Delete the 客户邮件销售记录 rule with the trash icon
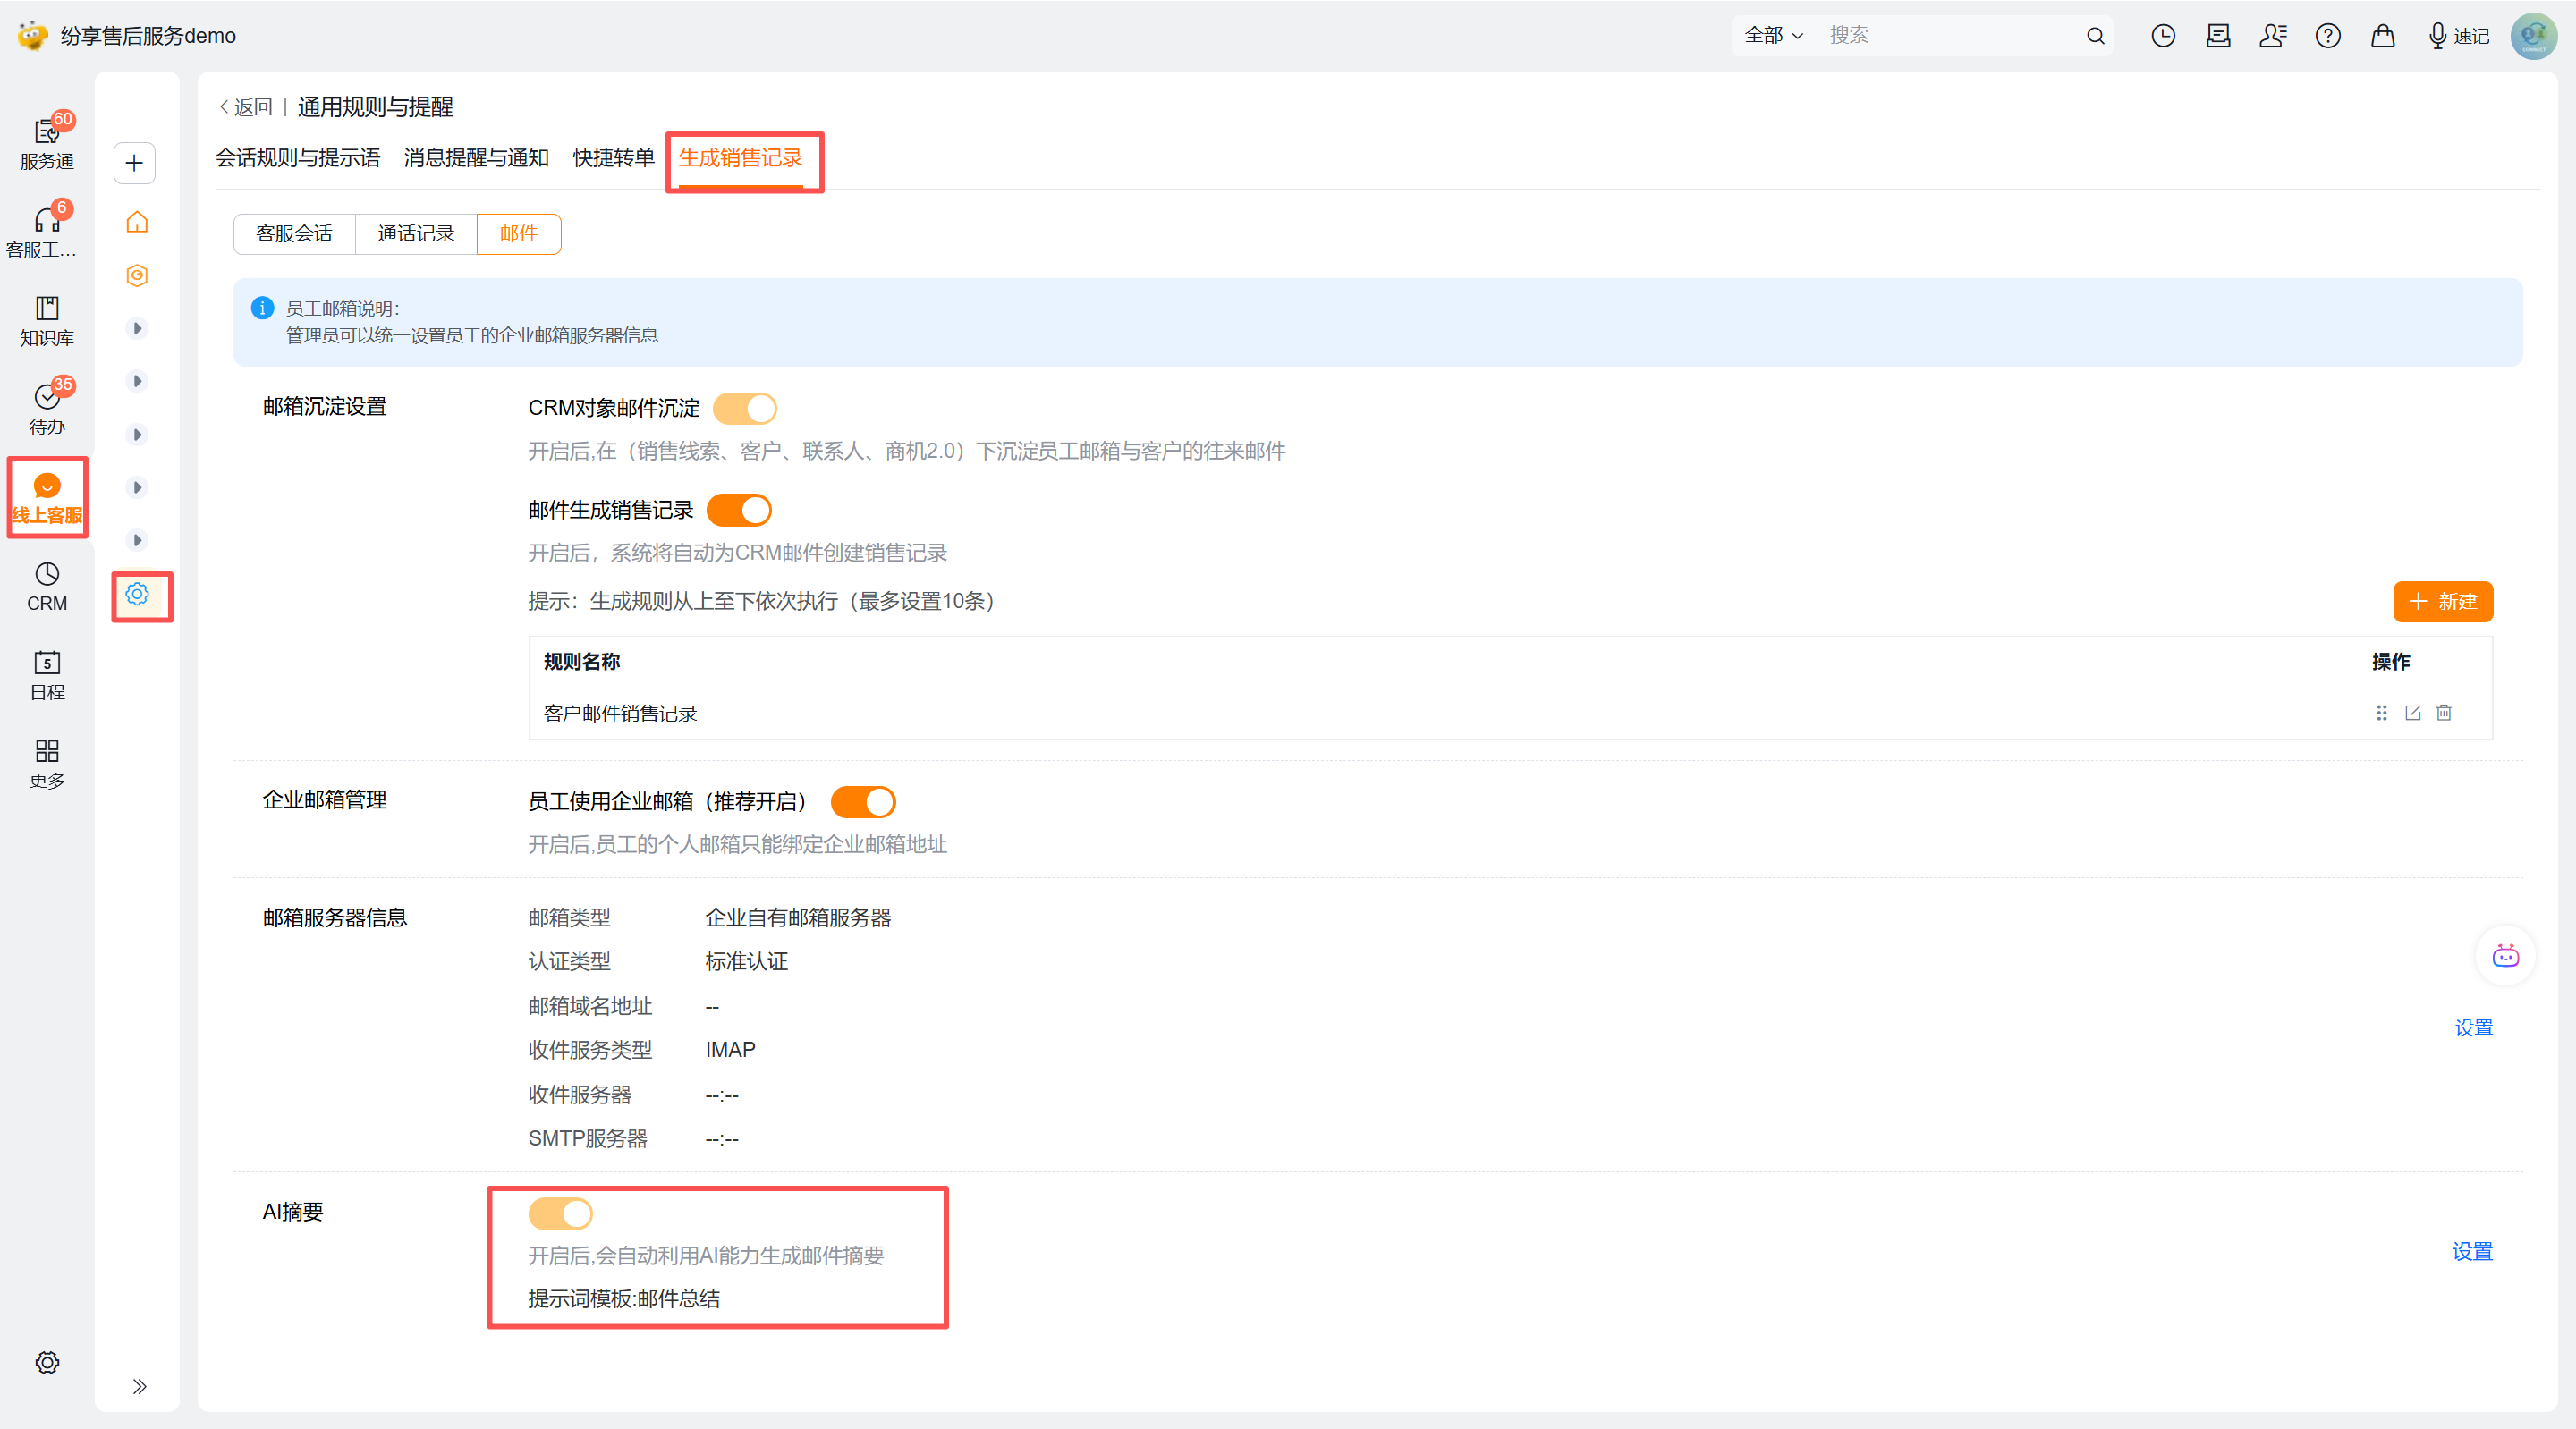Viewport: 2576px width, 1429px height. coord(2443,713)
